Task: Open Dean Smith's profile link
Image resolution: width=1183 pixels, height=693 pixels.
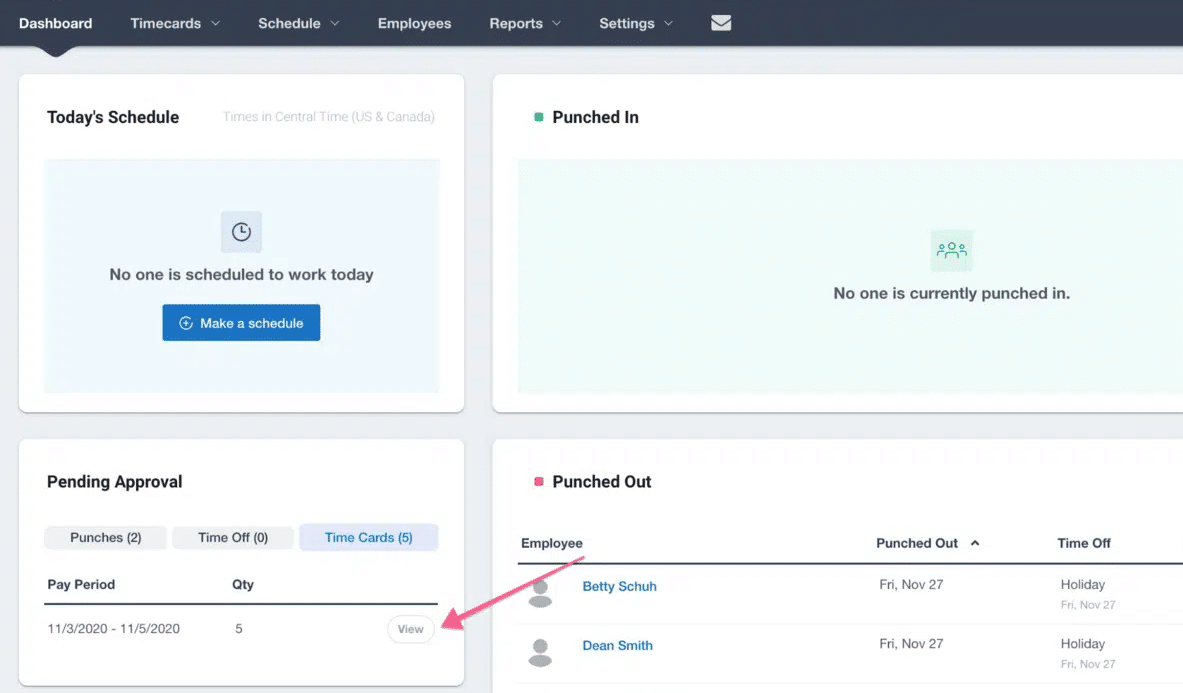Action: 617,645
